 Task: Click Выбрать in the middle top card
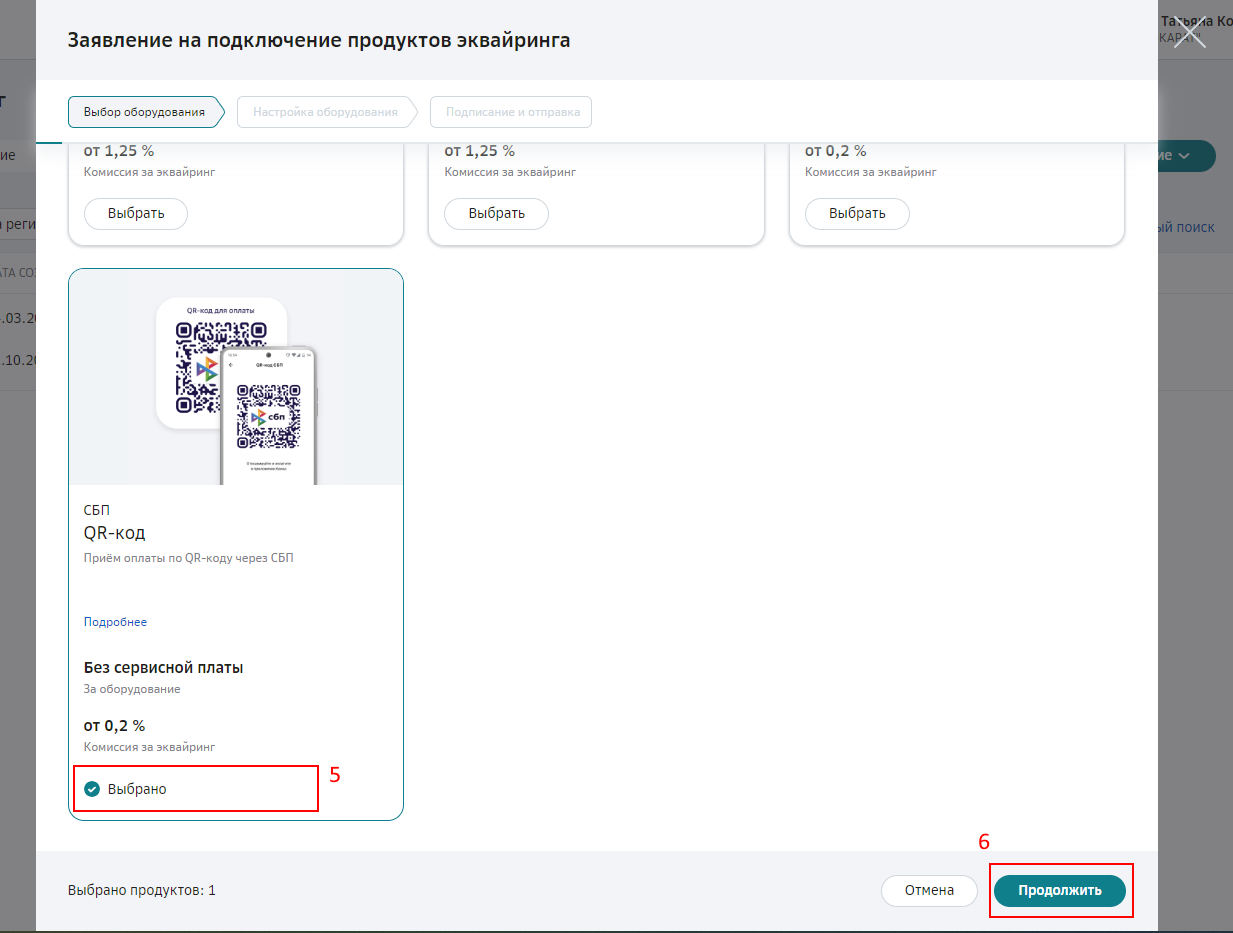click(497, 213)
